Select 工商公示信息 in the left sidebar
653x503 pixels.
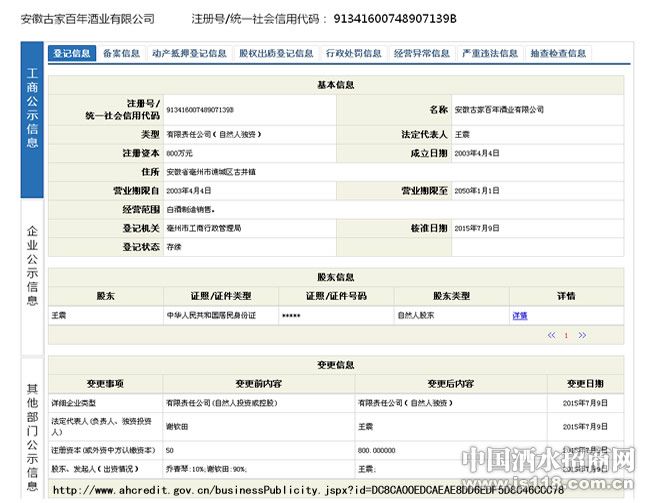point(32,120)
